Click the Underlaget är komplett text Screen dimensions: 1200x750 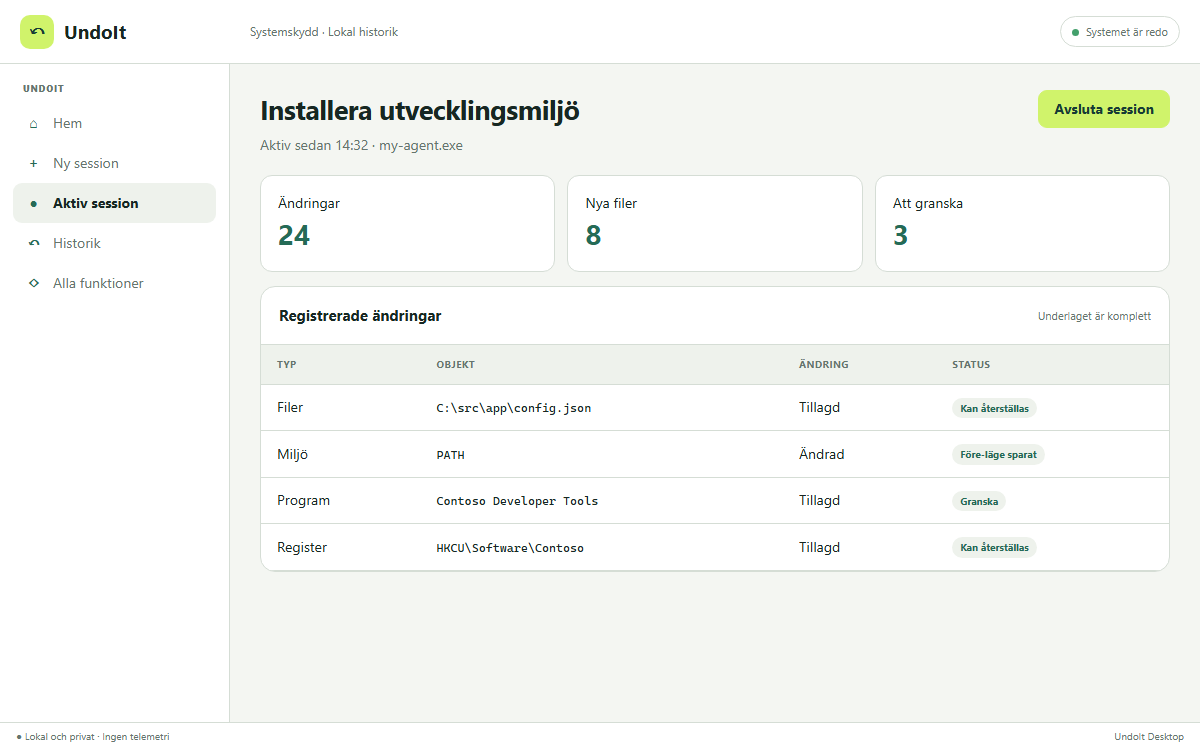pos(1095,316)
